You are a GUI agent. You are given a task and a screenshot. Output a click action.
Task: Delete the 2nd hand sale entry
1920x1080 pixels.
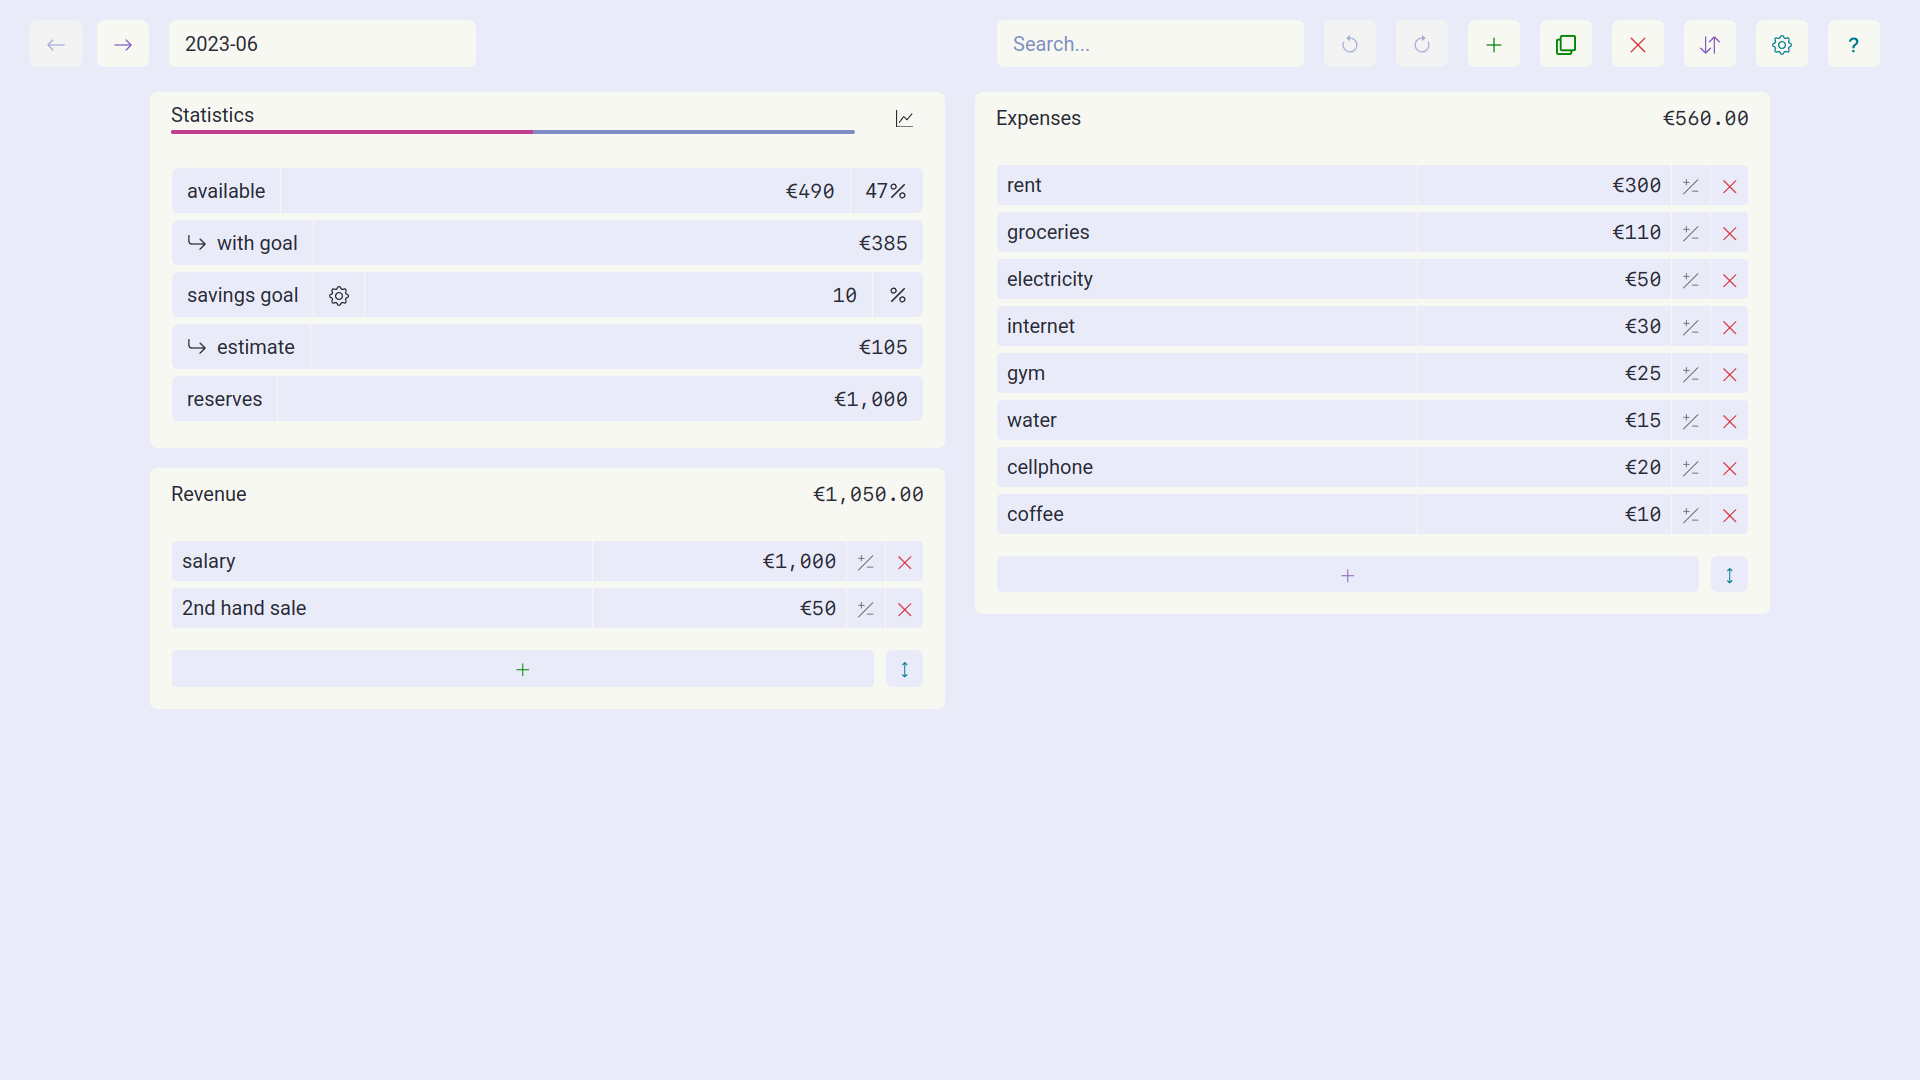coord(905,609)
